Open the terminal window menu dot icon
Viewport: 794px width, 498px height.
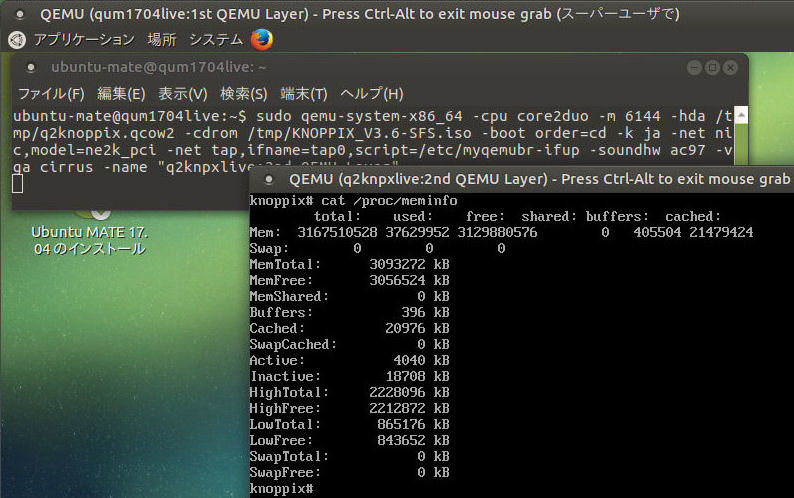pyautogui.click(x=31, y=67)
